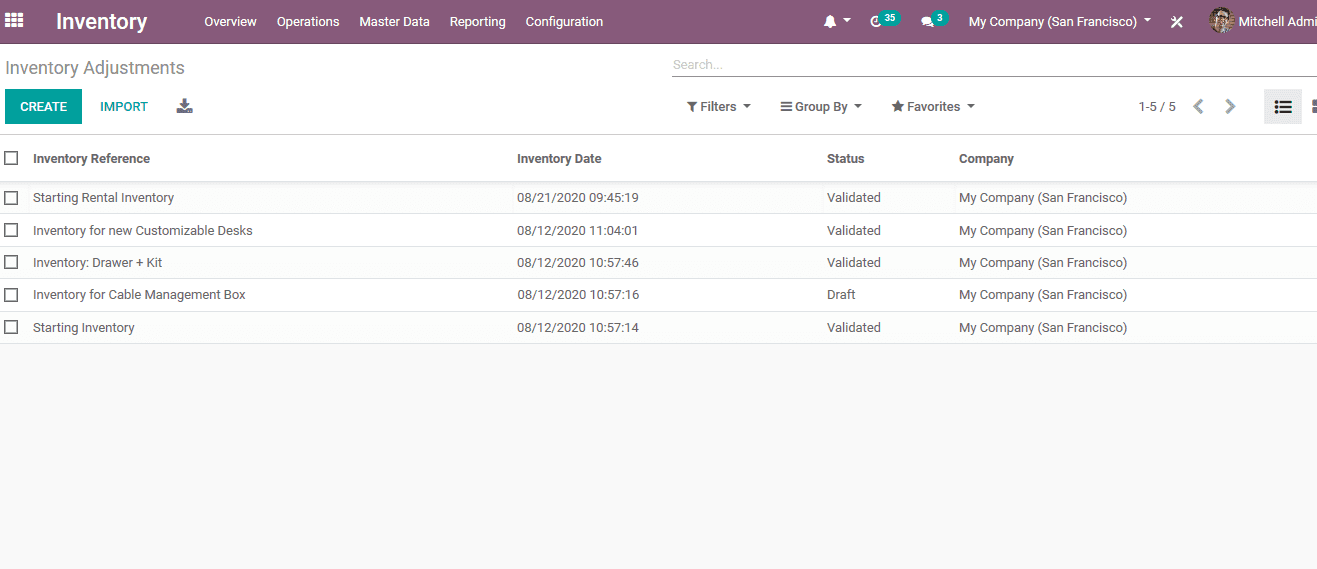This screenshot has width=1317, height=569.
Task: Open the Starting Inventory record
Action: point(83,328)
